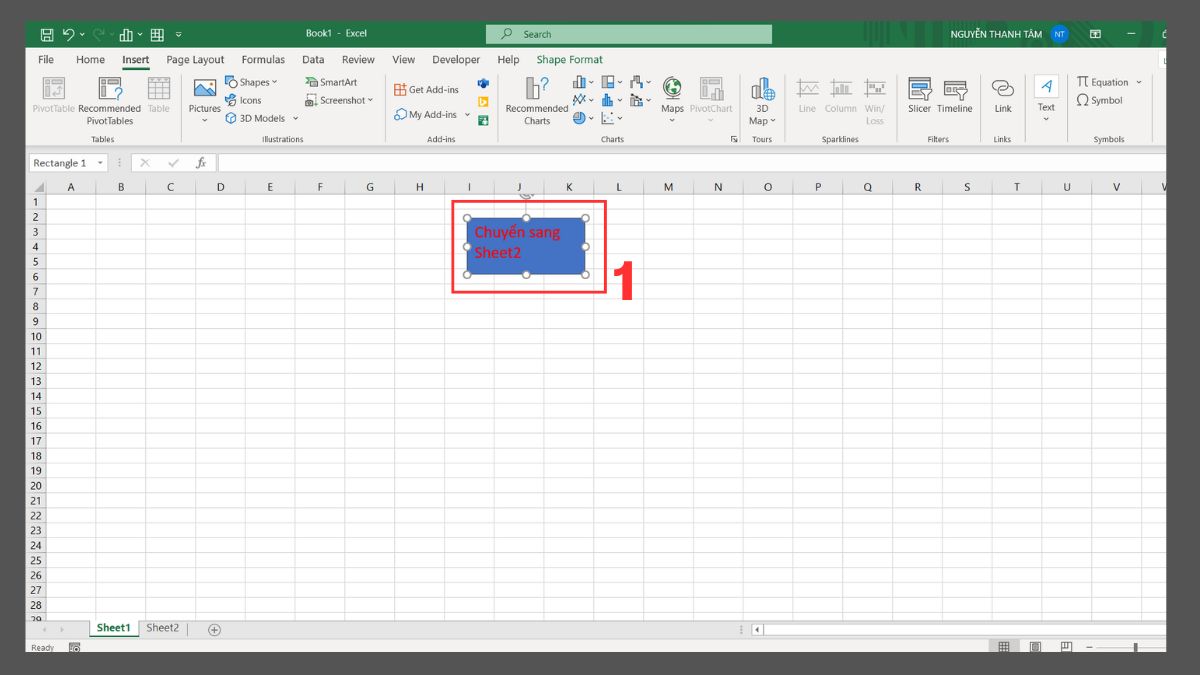
Task: Insert a Timeline filter
Action: [953, 98]
